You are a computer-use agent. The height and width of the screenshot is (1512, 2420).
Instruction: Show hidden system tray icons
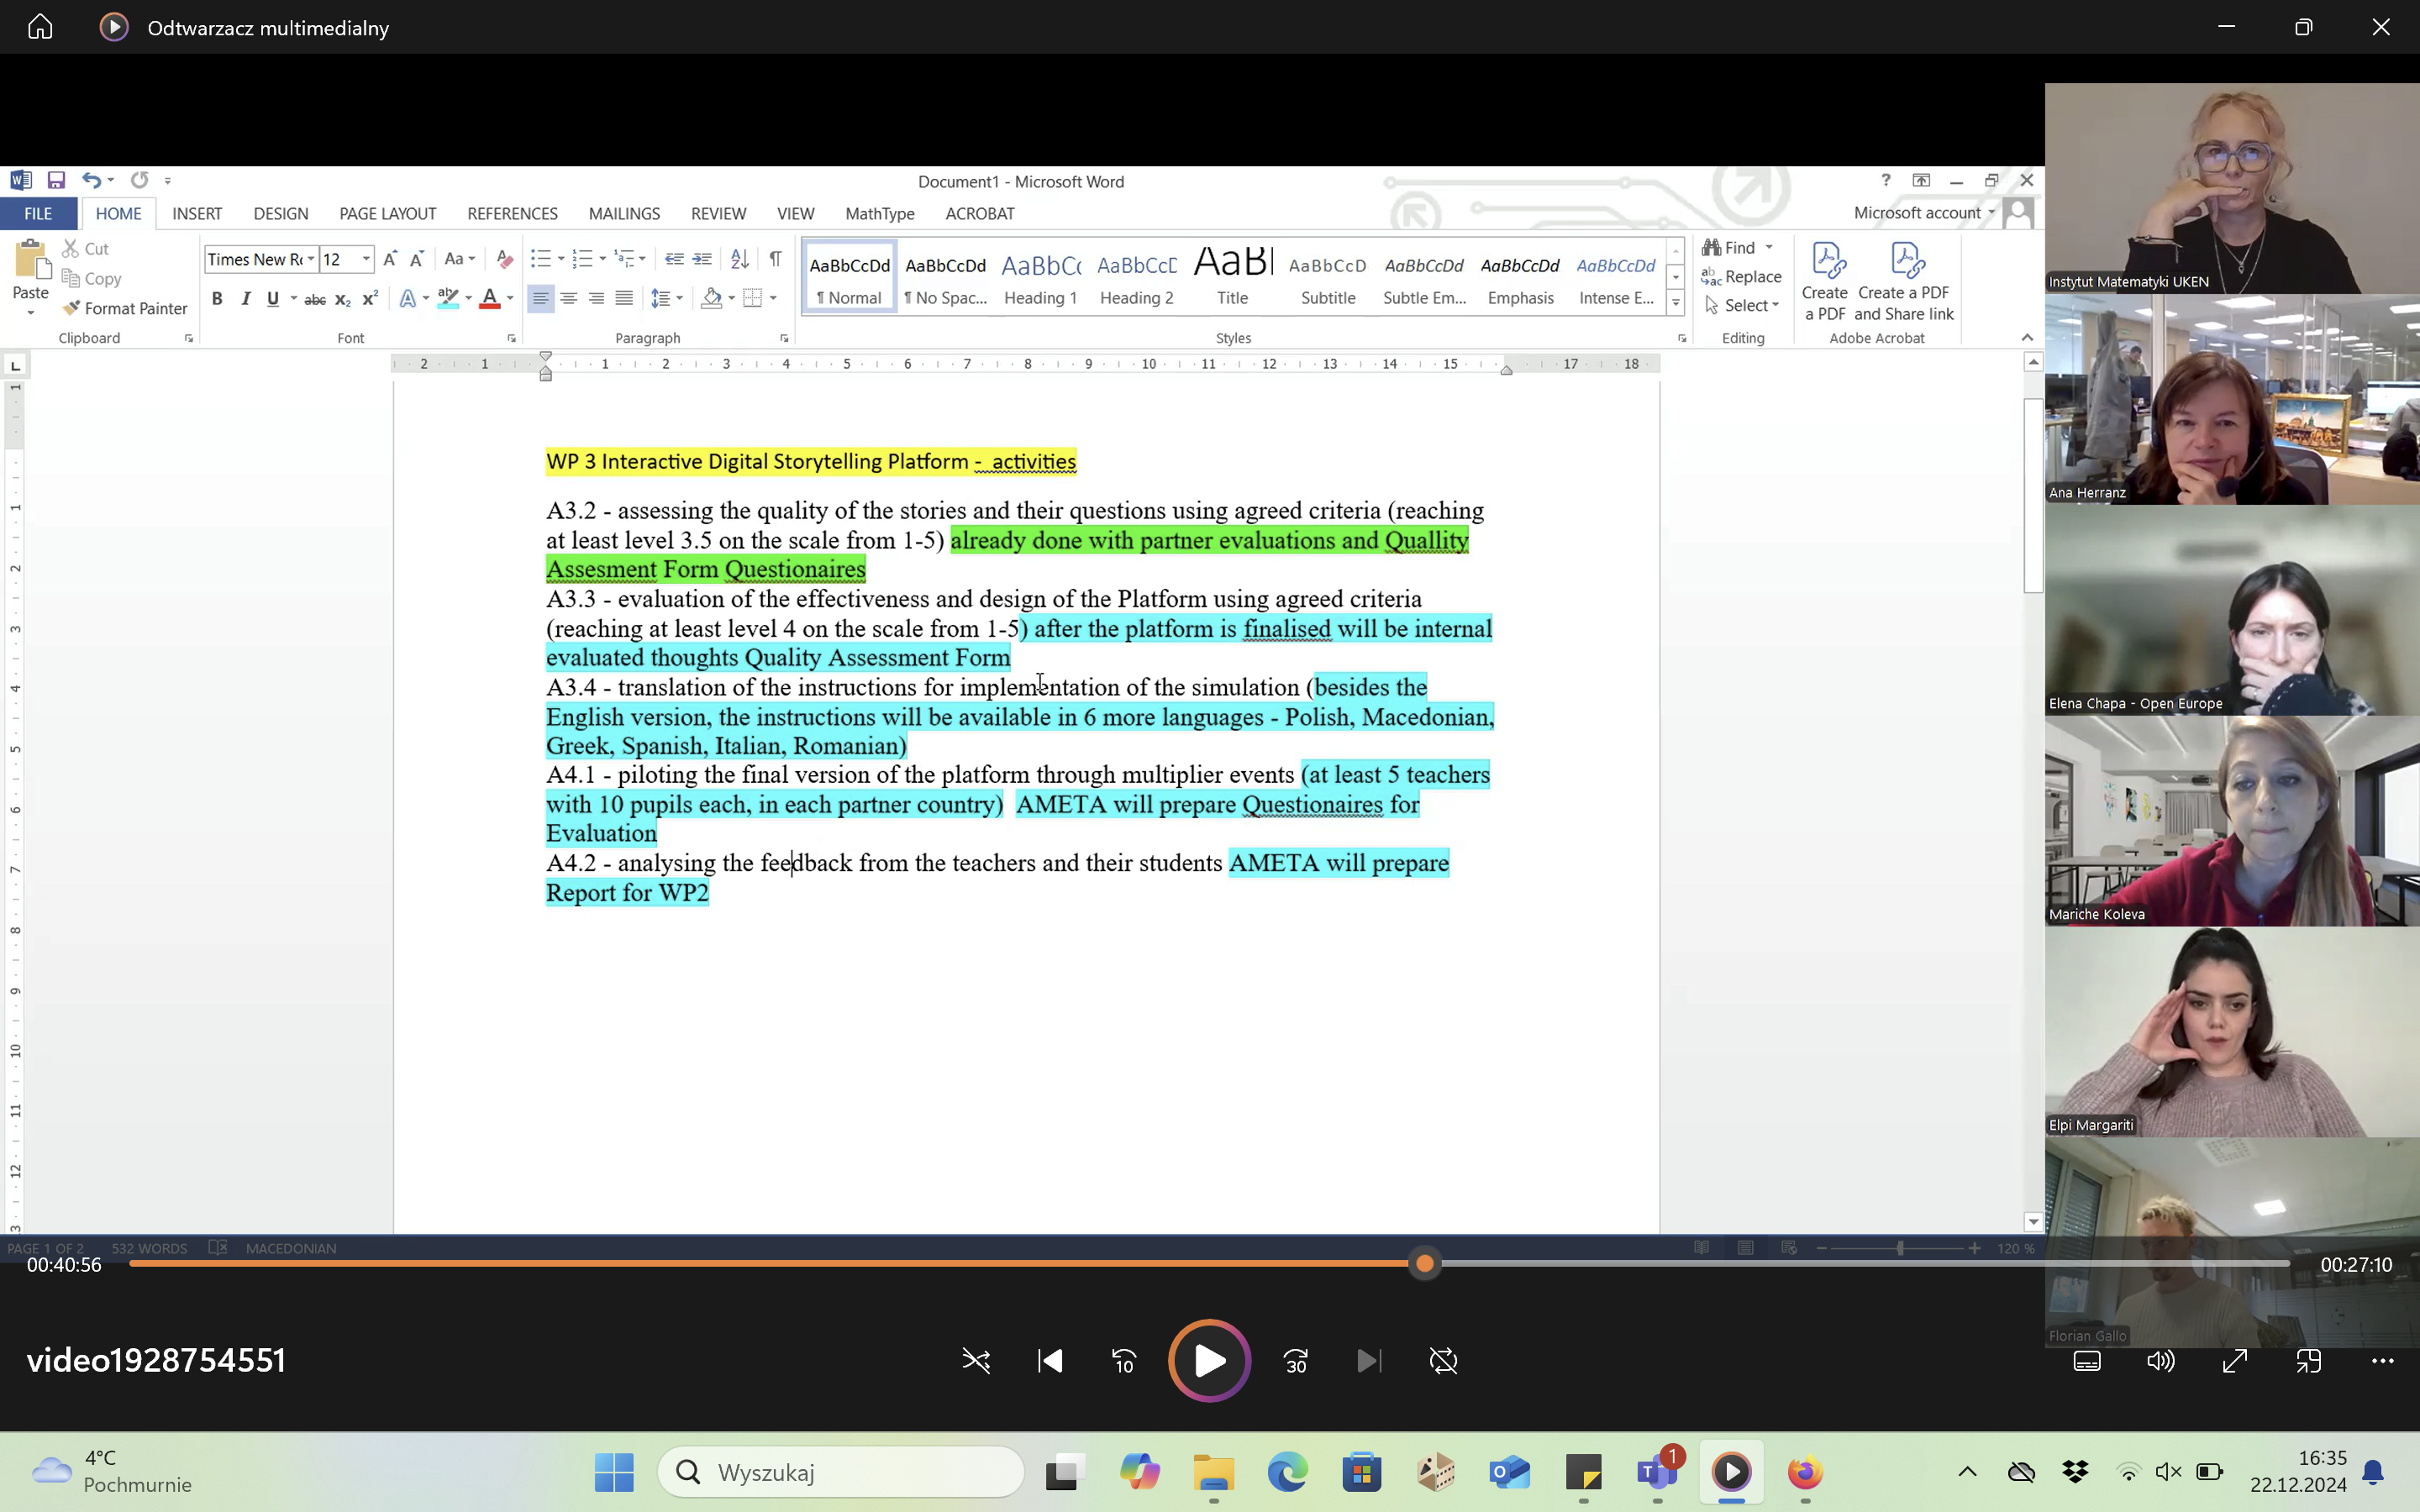1967,1472
